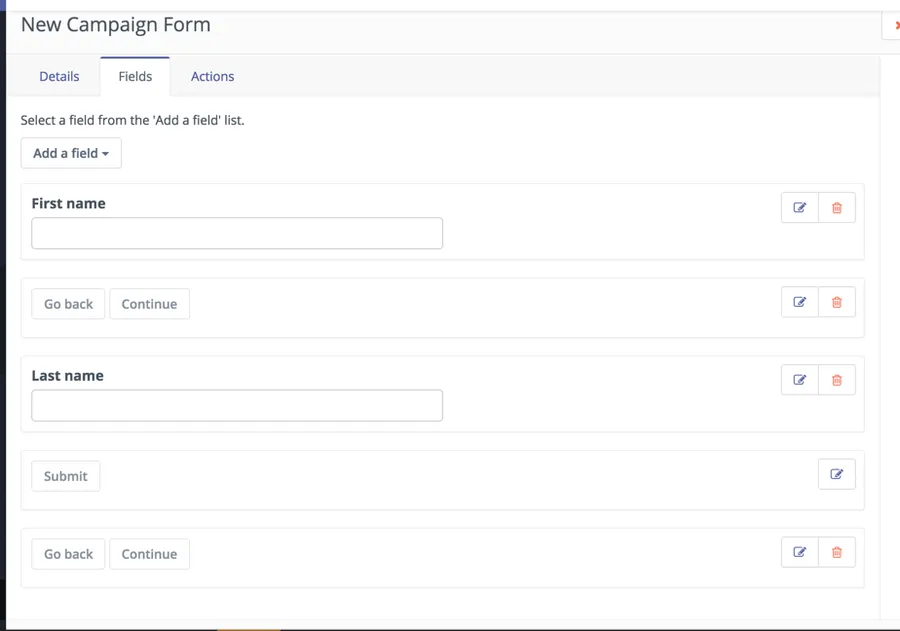Delete the first Go back/Continue row

coord(837,302)
